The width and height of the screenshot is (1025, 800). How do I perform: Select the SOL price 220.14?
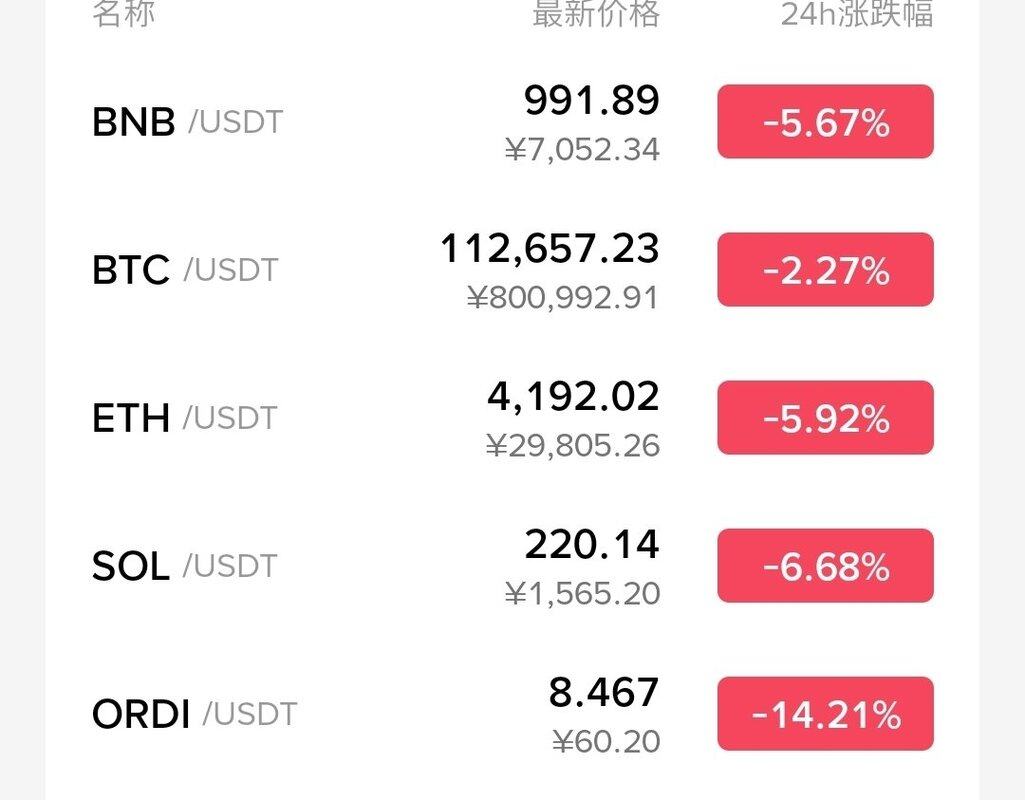[x=592, y=544]
